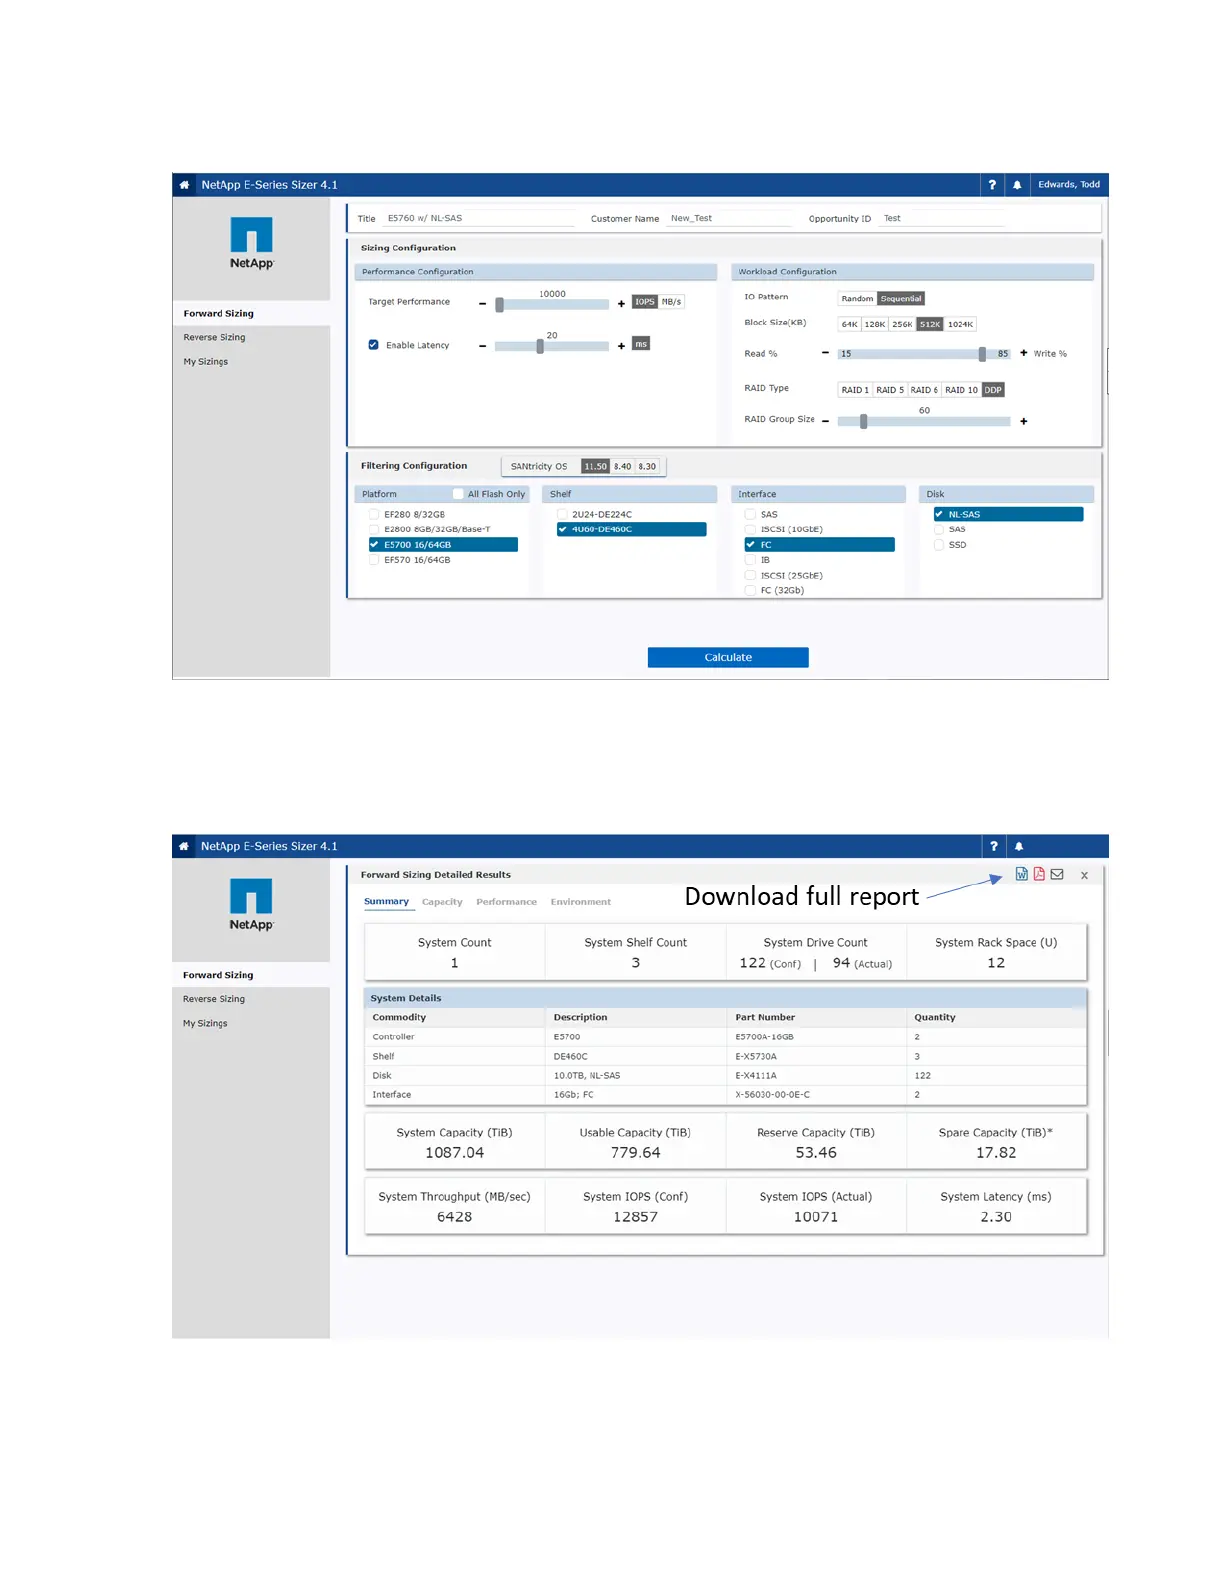The image size is (1224, 1584).
Task: Open My Sizings in lower window sidebar
Action: coord(205,1023)
